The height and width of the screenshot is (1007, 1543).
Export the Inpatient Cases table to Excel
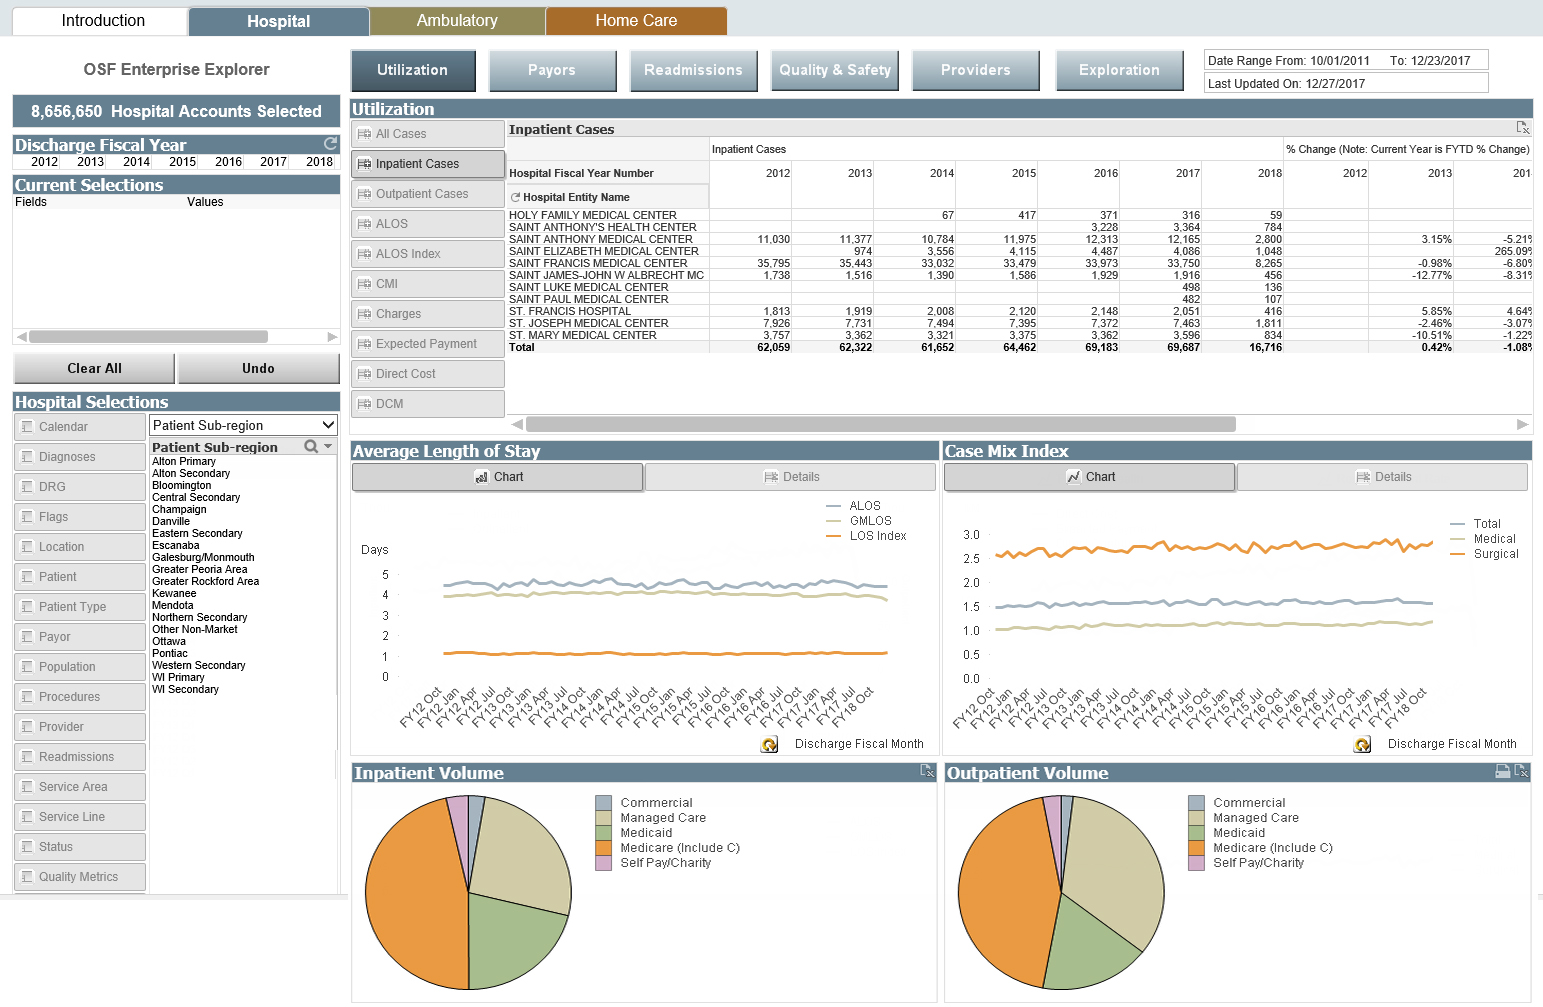click(x=1523, y=128)
